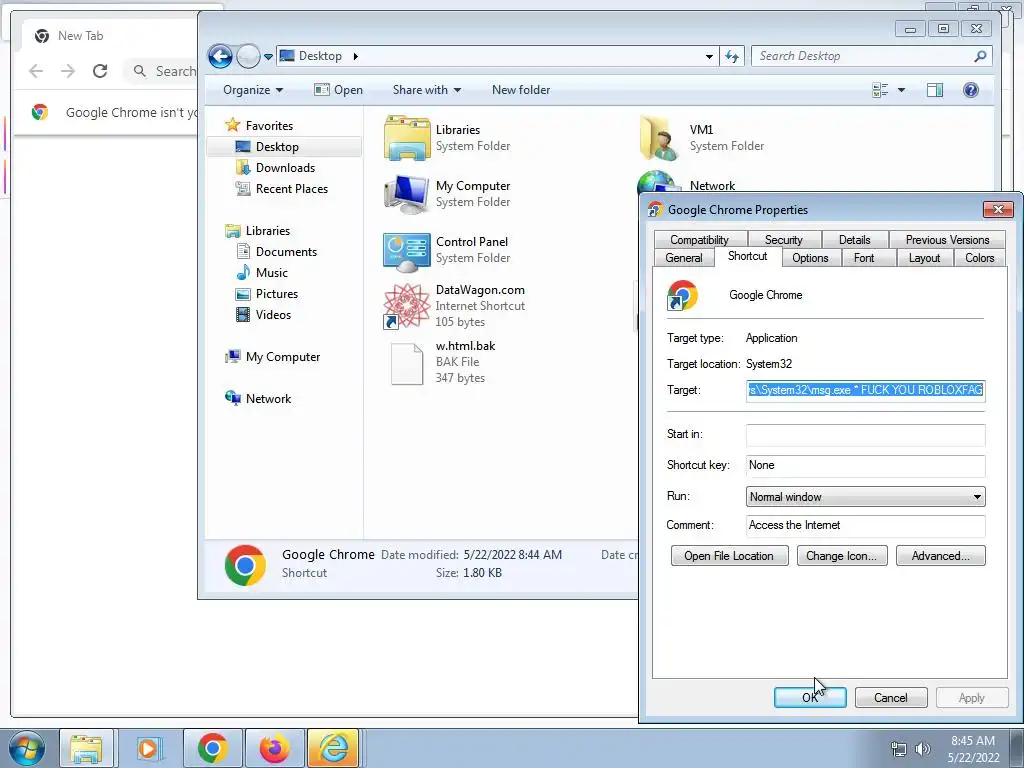Switch to the Details tab
Screen dimensions: 1024x768
[854, 240]
